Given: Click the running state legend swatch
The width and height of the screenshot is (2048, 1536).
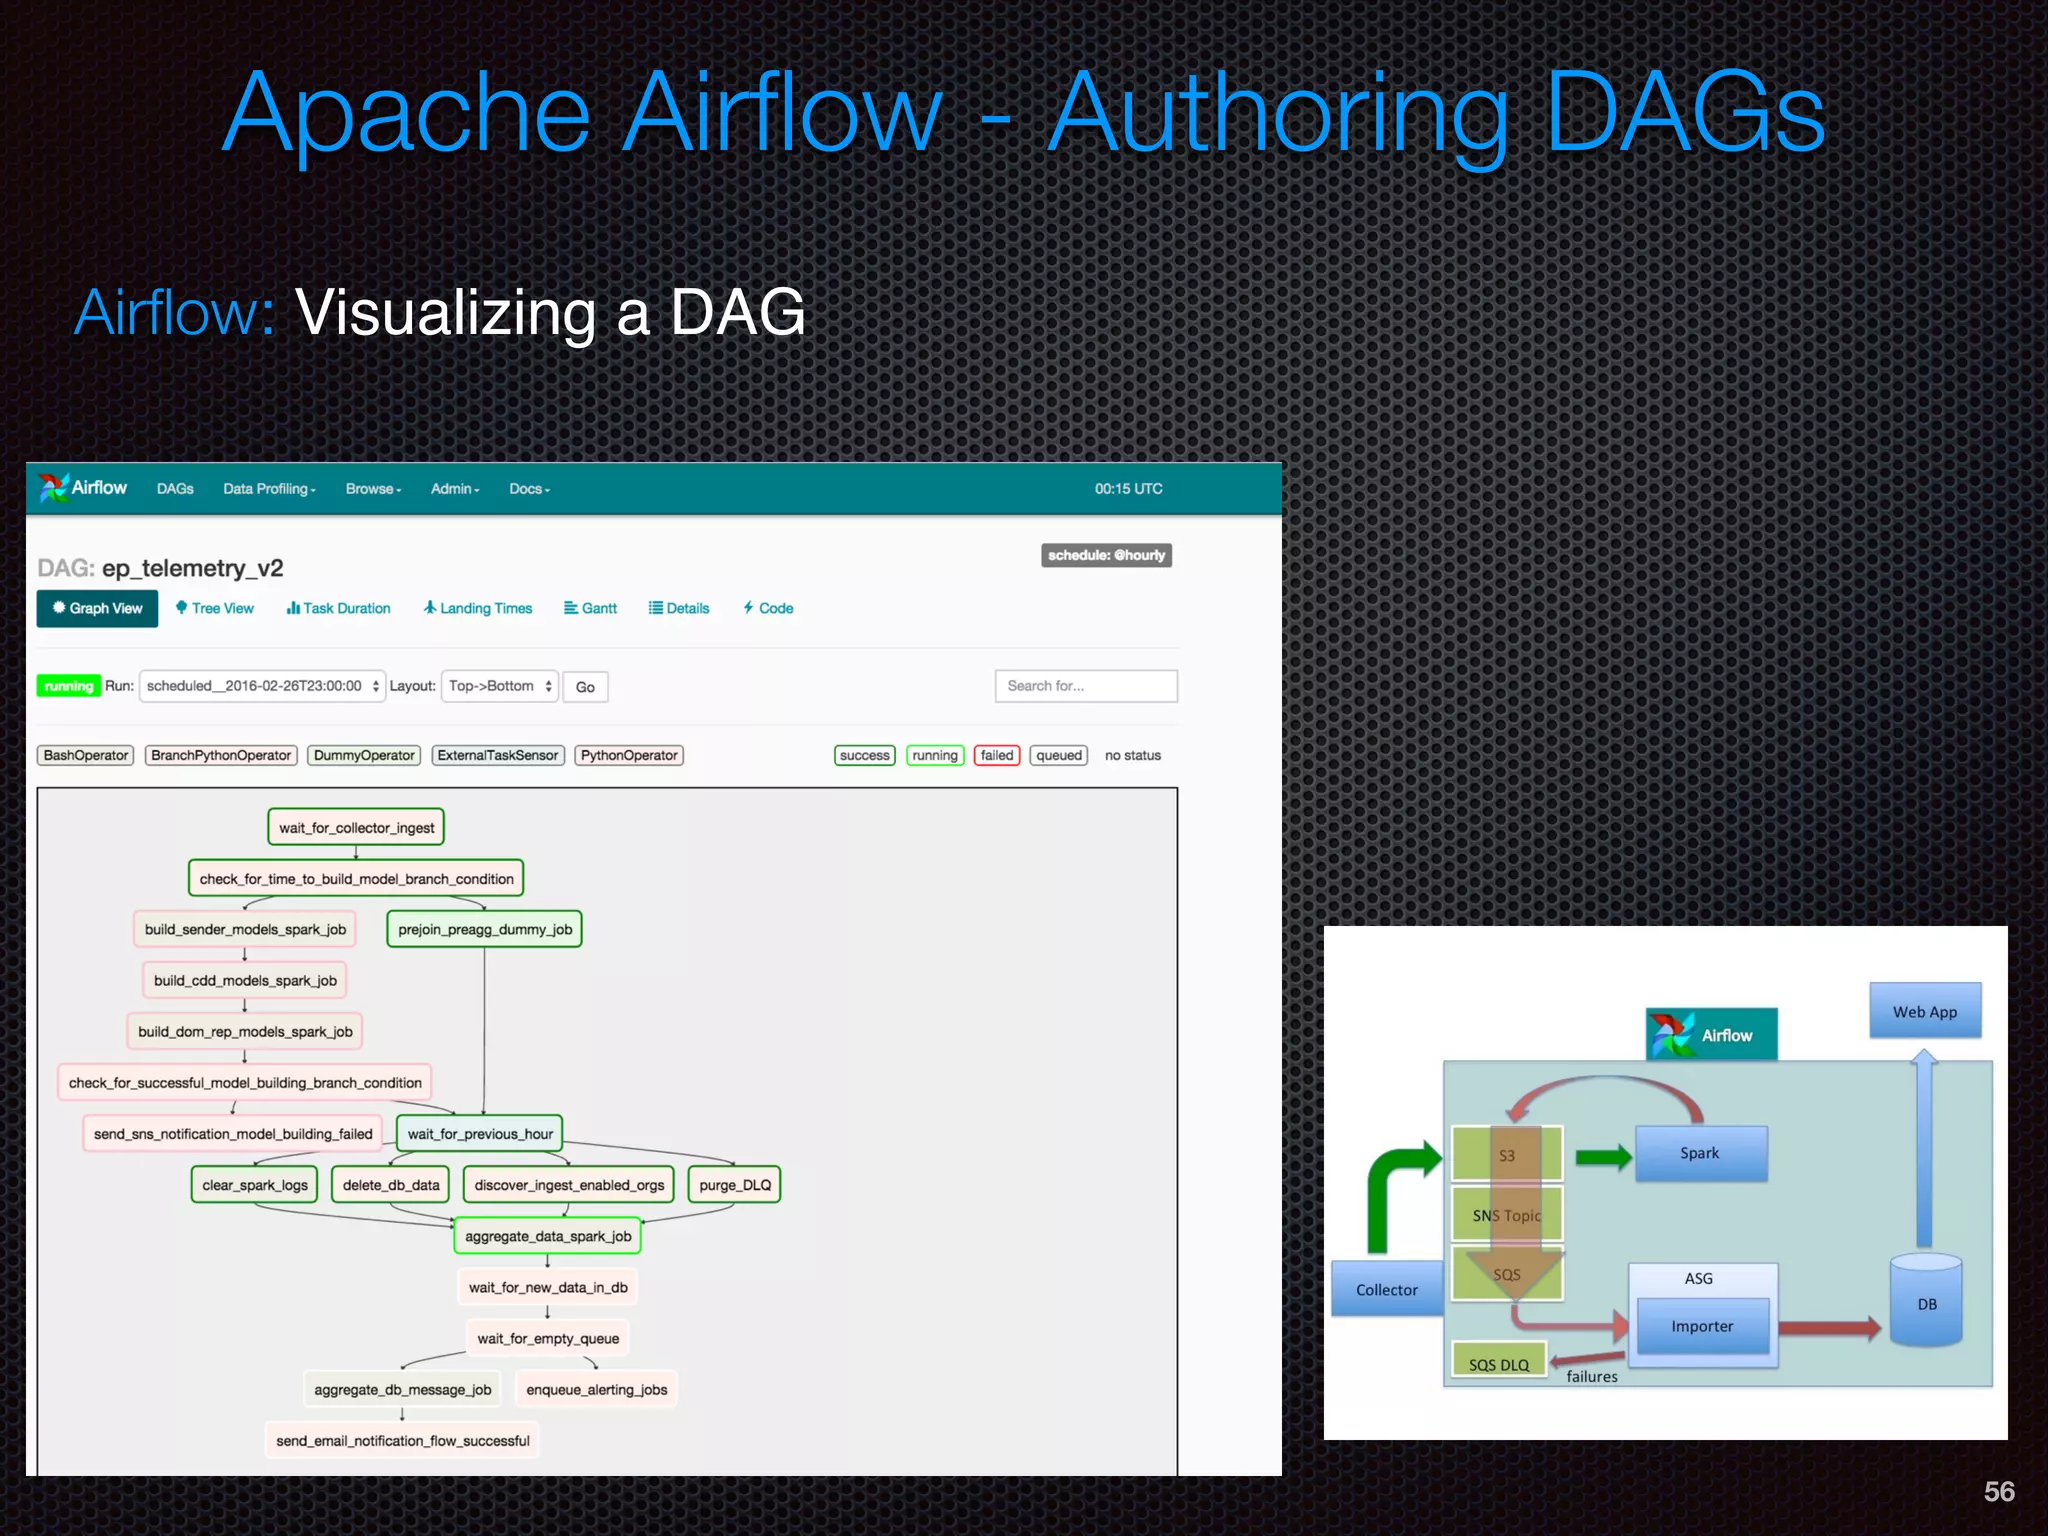Looking at the screenshot, I should click(935, 755).
